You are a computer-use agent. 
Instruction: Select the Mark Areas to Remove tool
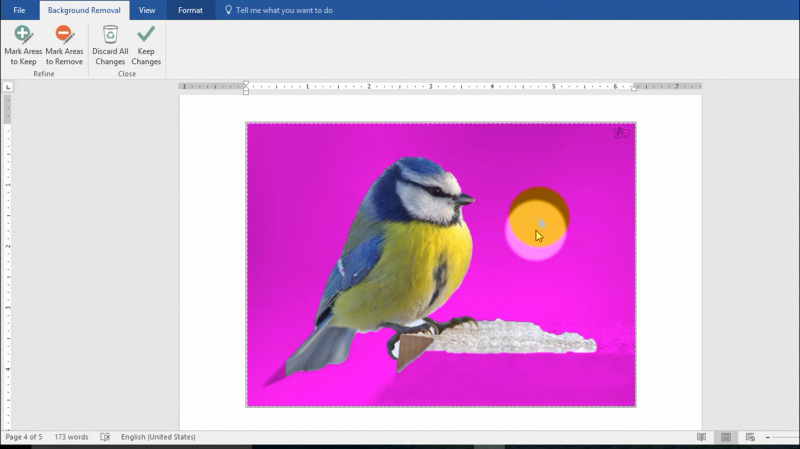[64, 46]
